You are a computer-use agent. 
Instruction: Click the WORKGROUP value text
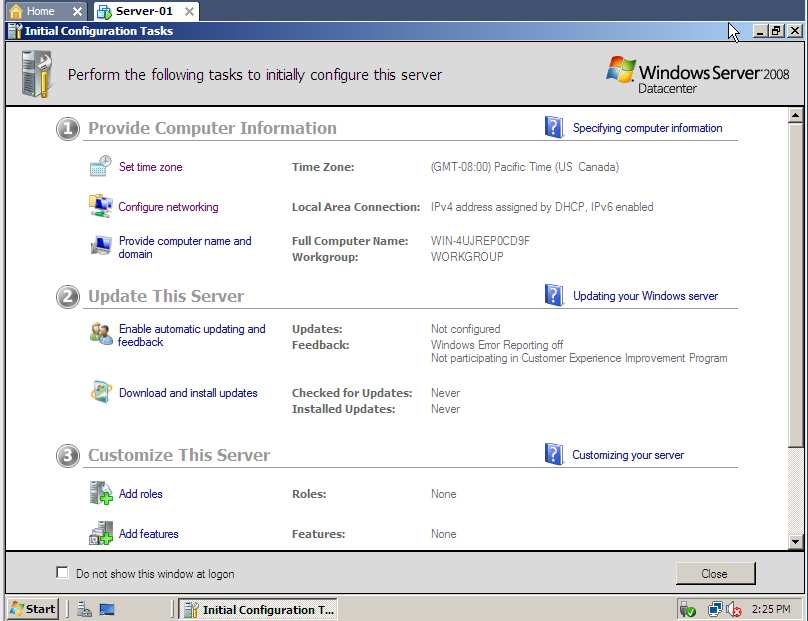[x=467, y=257]
